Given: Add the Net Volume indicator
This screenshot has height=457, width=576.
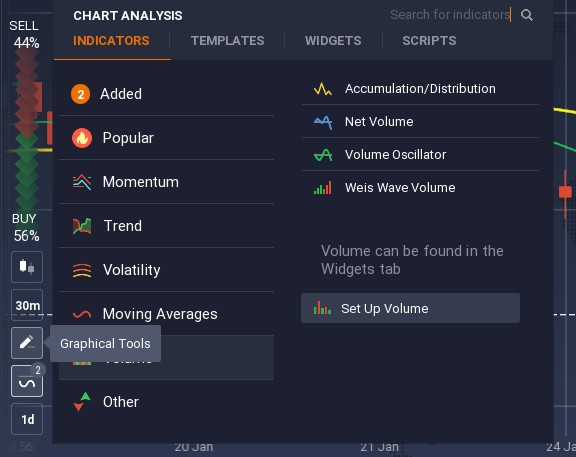Looking at the screenshot, I should tap(420, 122).
